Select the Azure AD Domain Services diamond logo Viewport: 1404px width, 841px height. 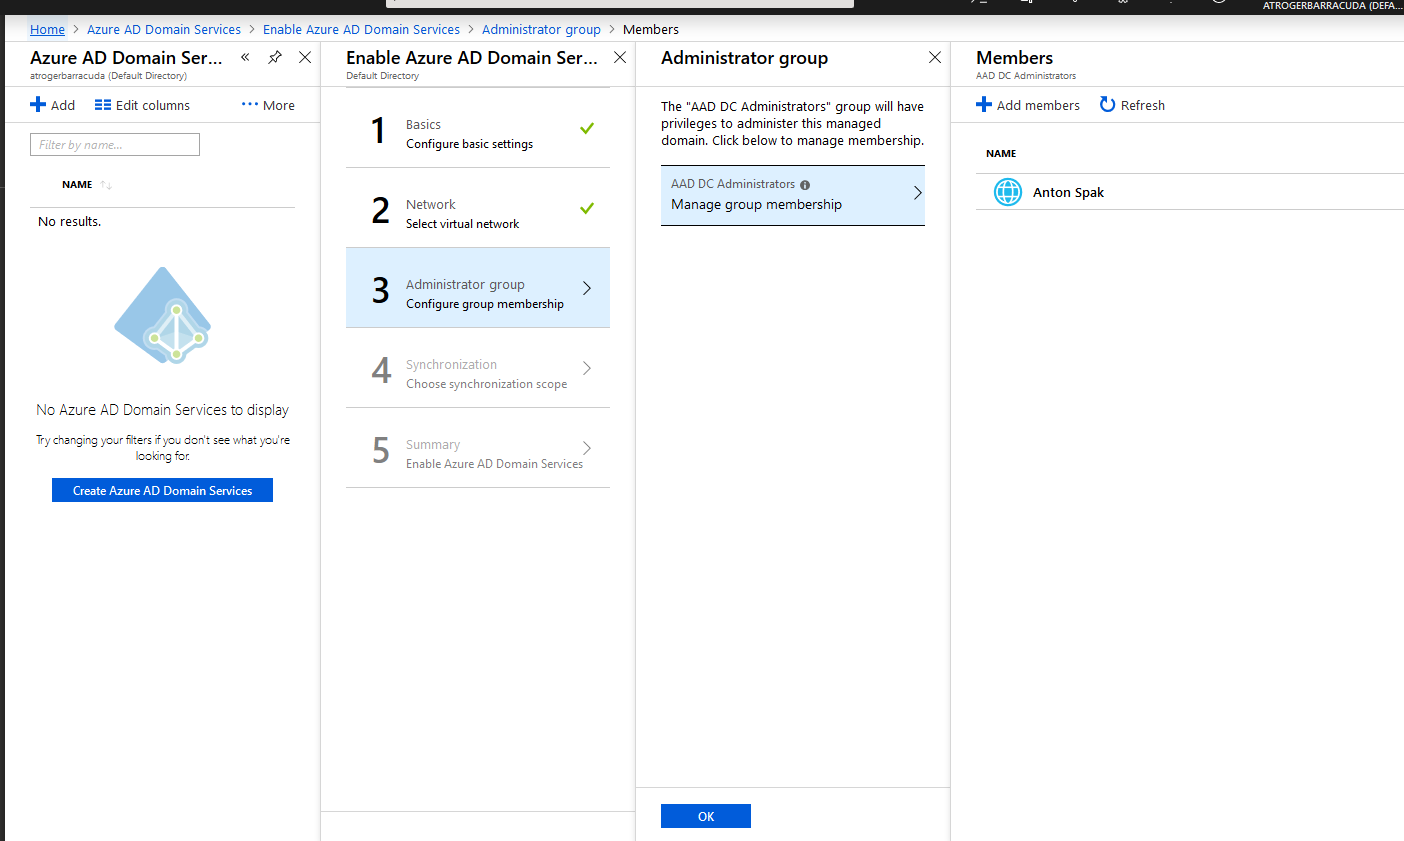point(162,316)
